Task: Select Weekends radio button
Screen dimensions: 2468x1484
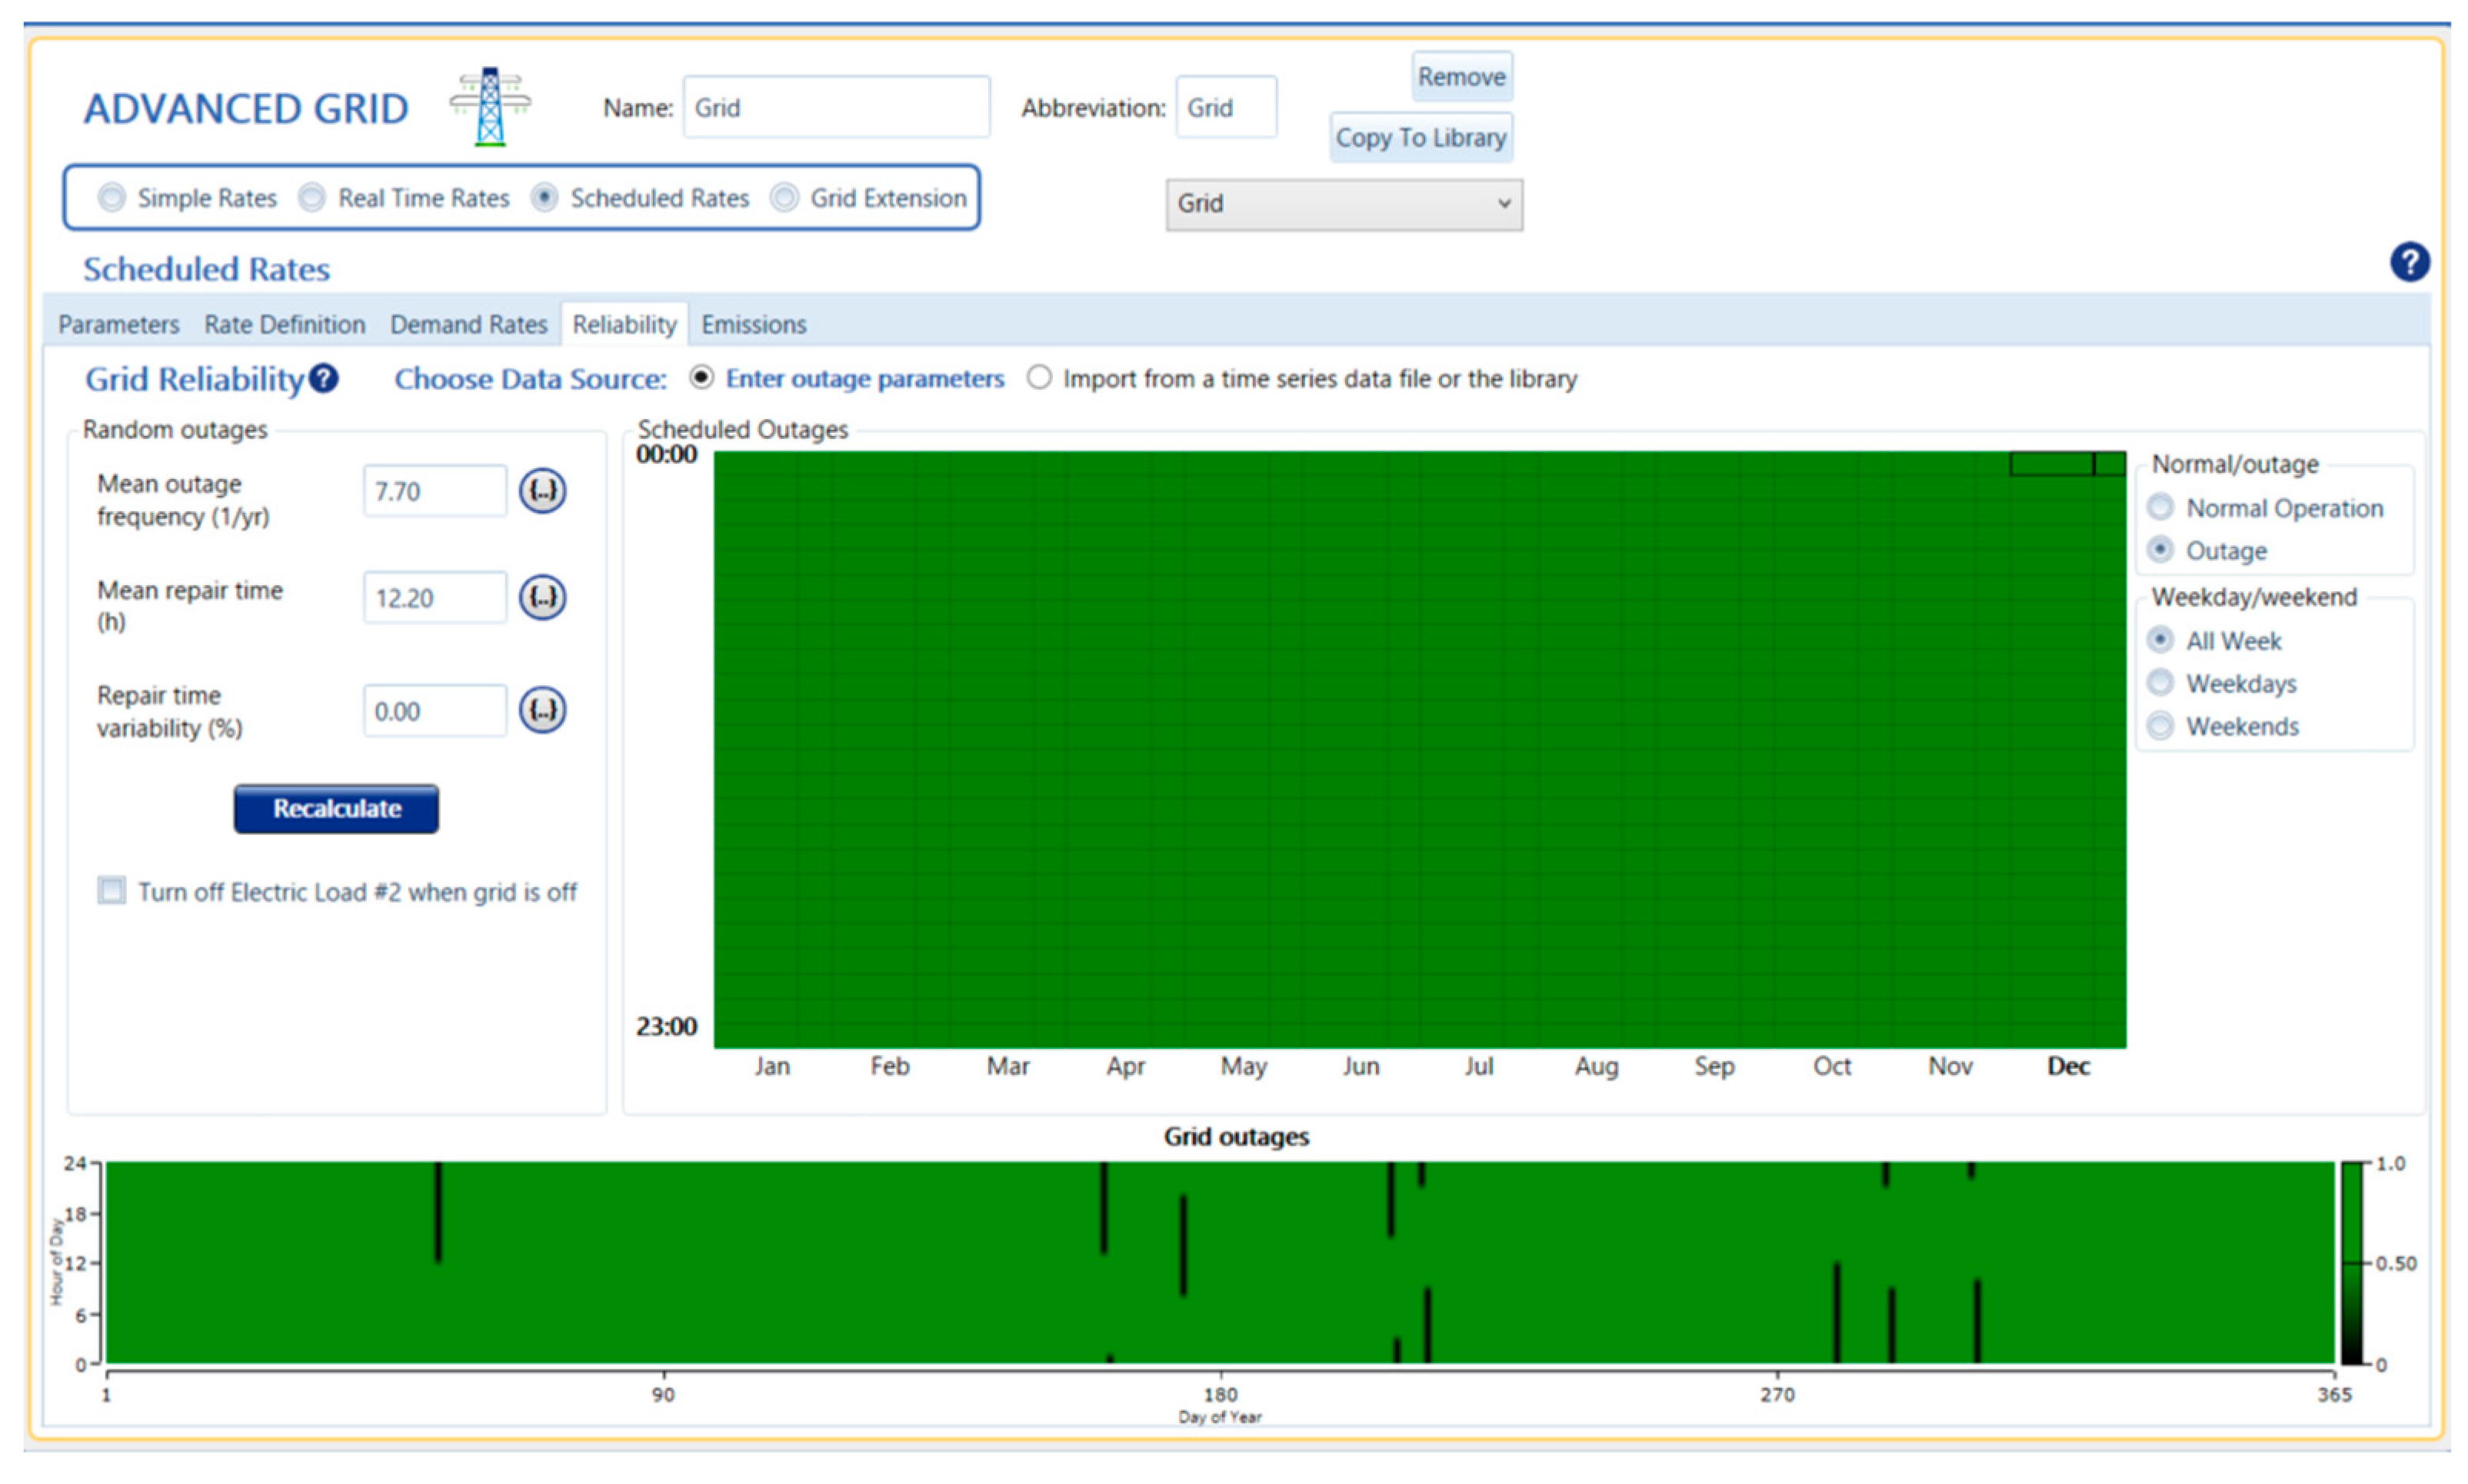Action: (2160, 726)
